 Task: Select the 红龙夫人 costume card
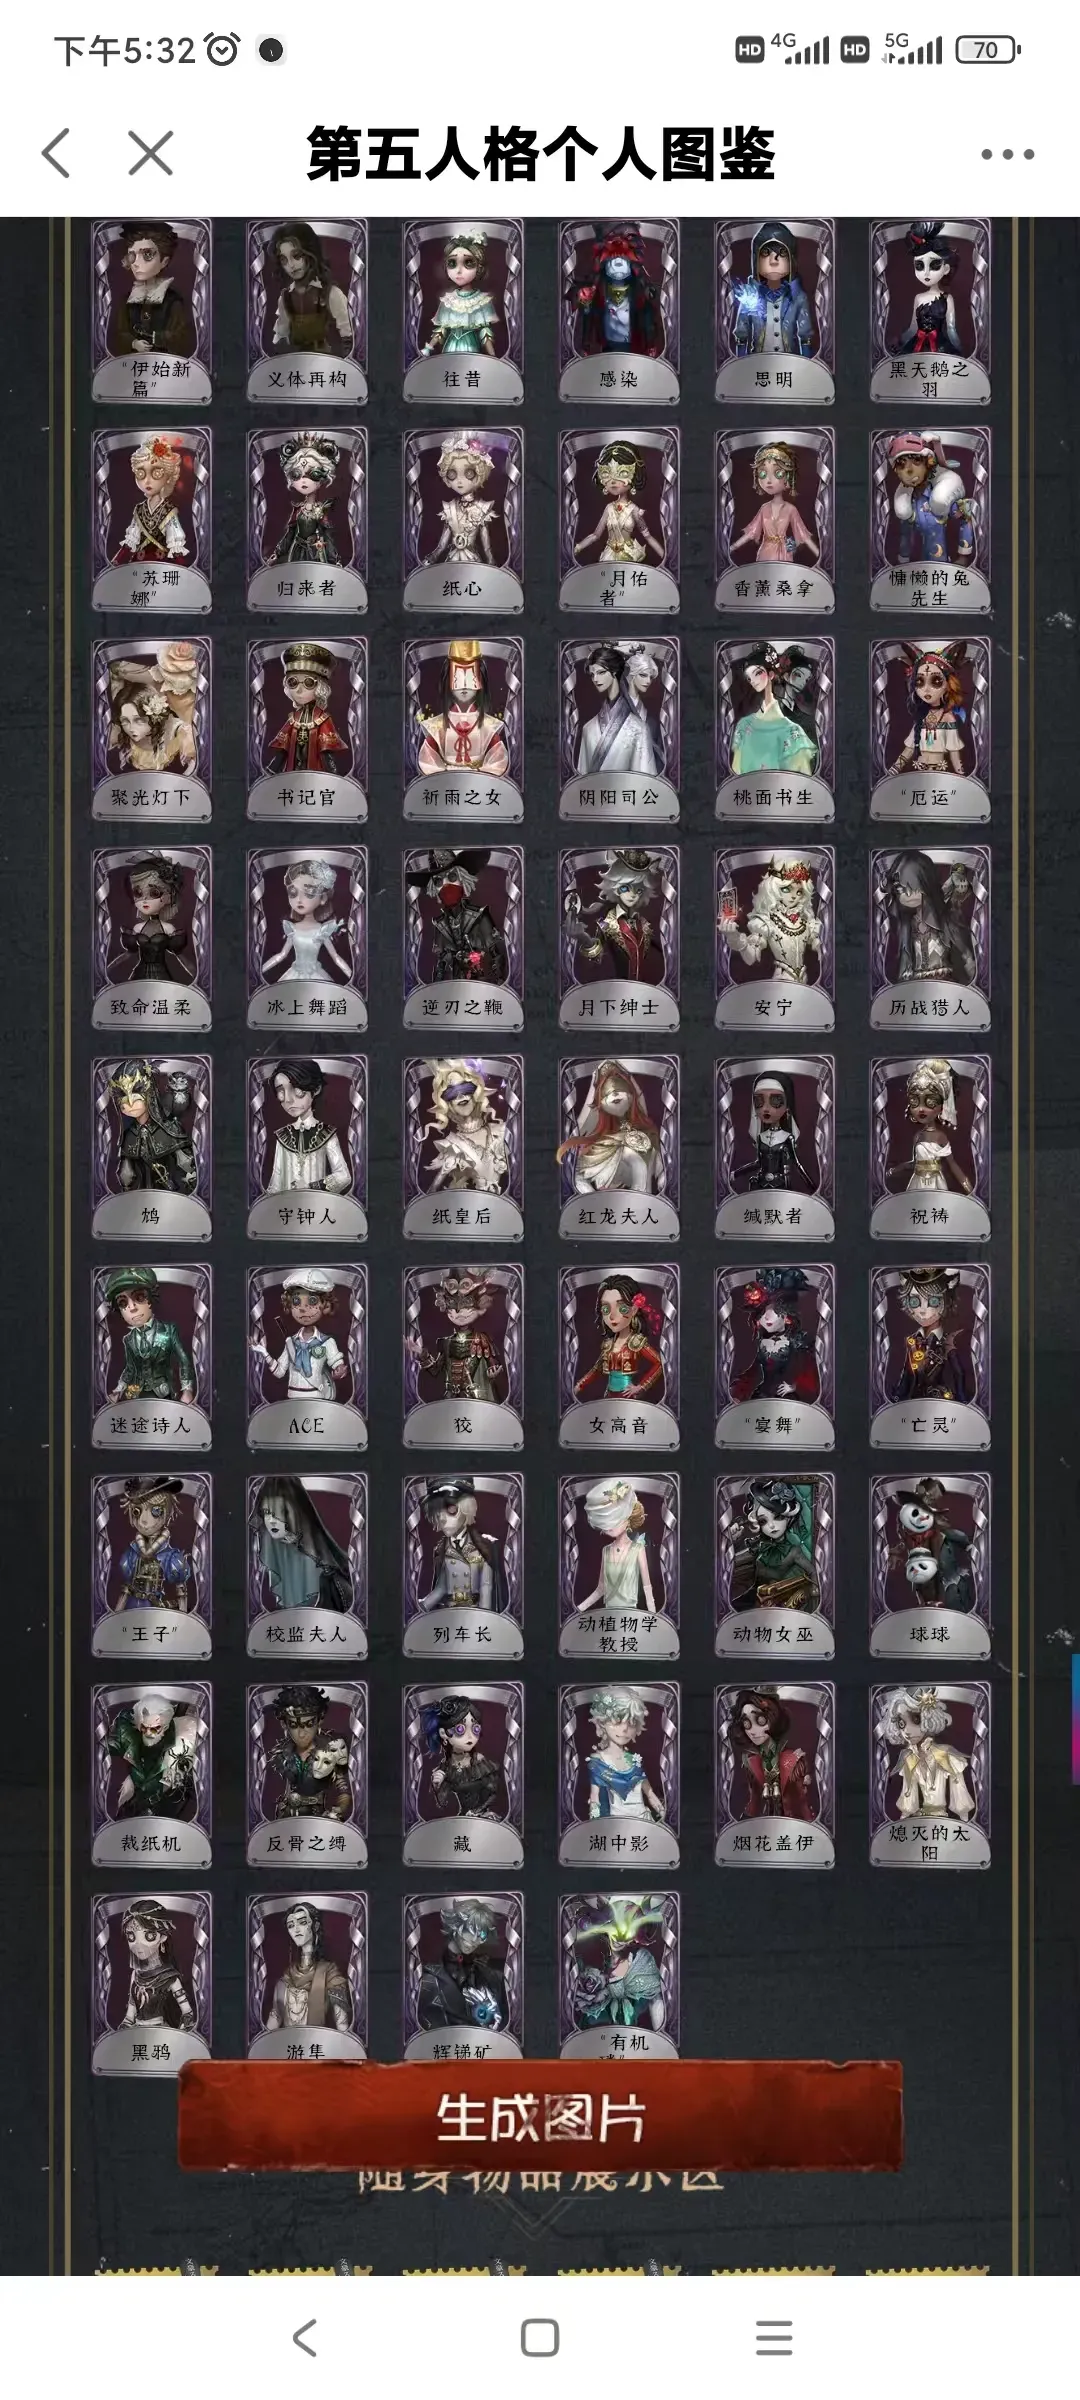(619, 1147)
